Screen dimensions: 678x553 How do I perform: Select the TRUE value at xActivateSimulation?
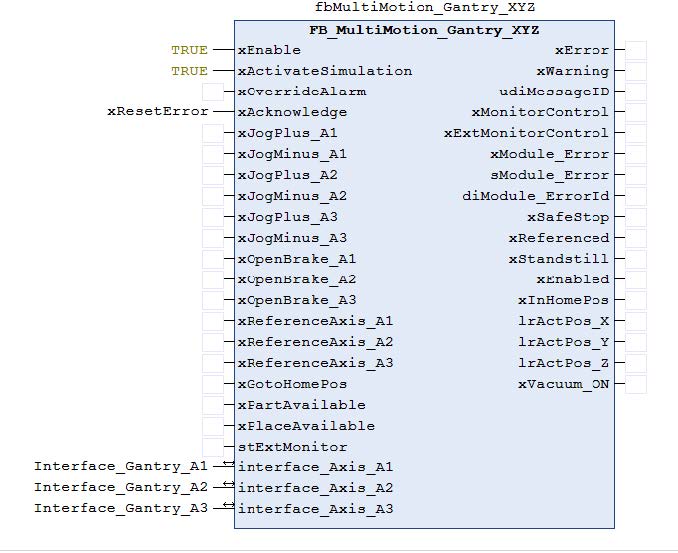pos(189,71)
